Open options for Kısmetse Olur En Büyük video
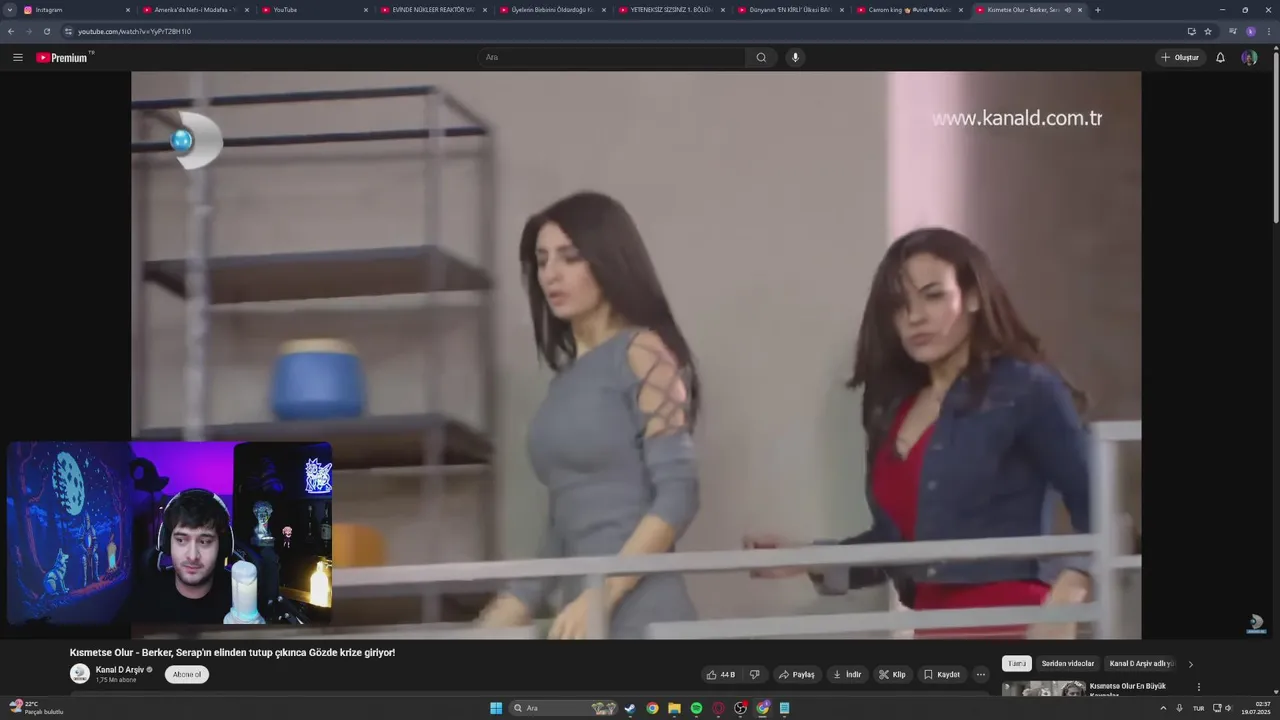1280x720 pixels. point(1198,687)
